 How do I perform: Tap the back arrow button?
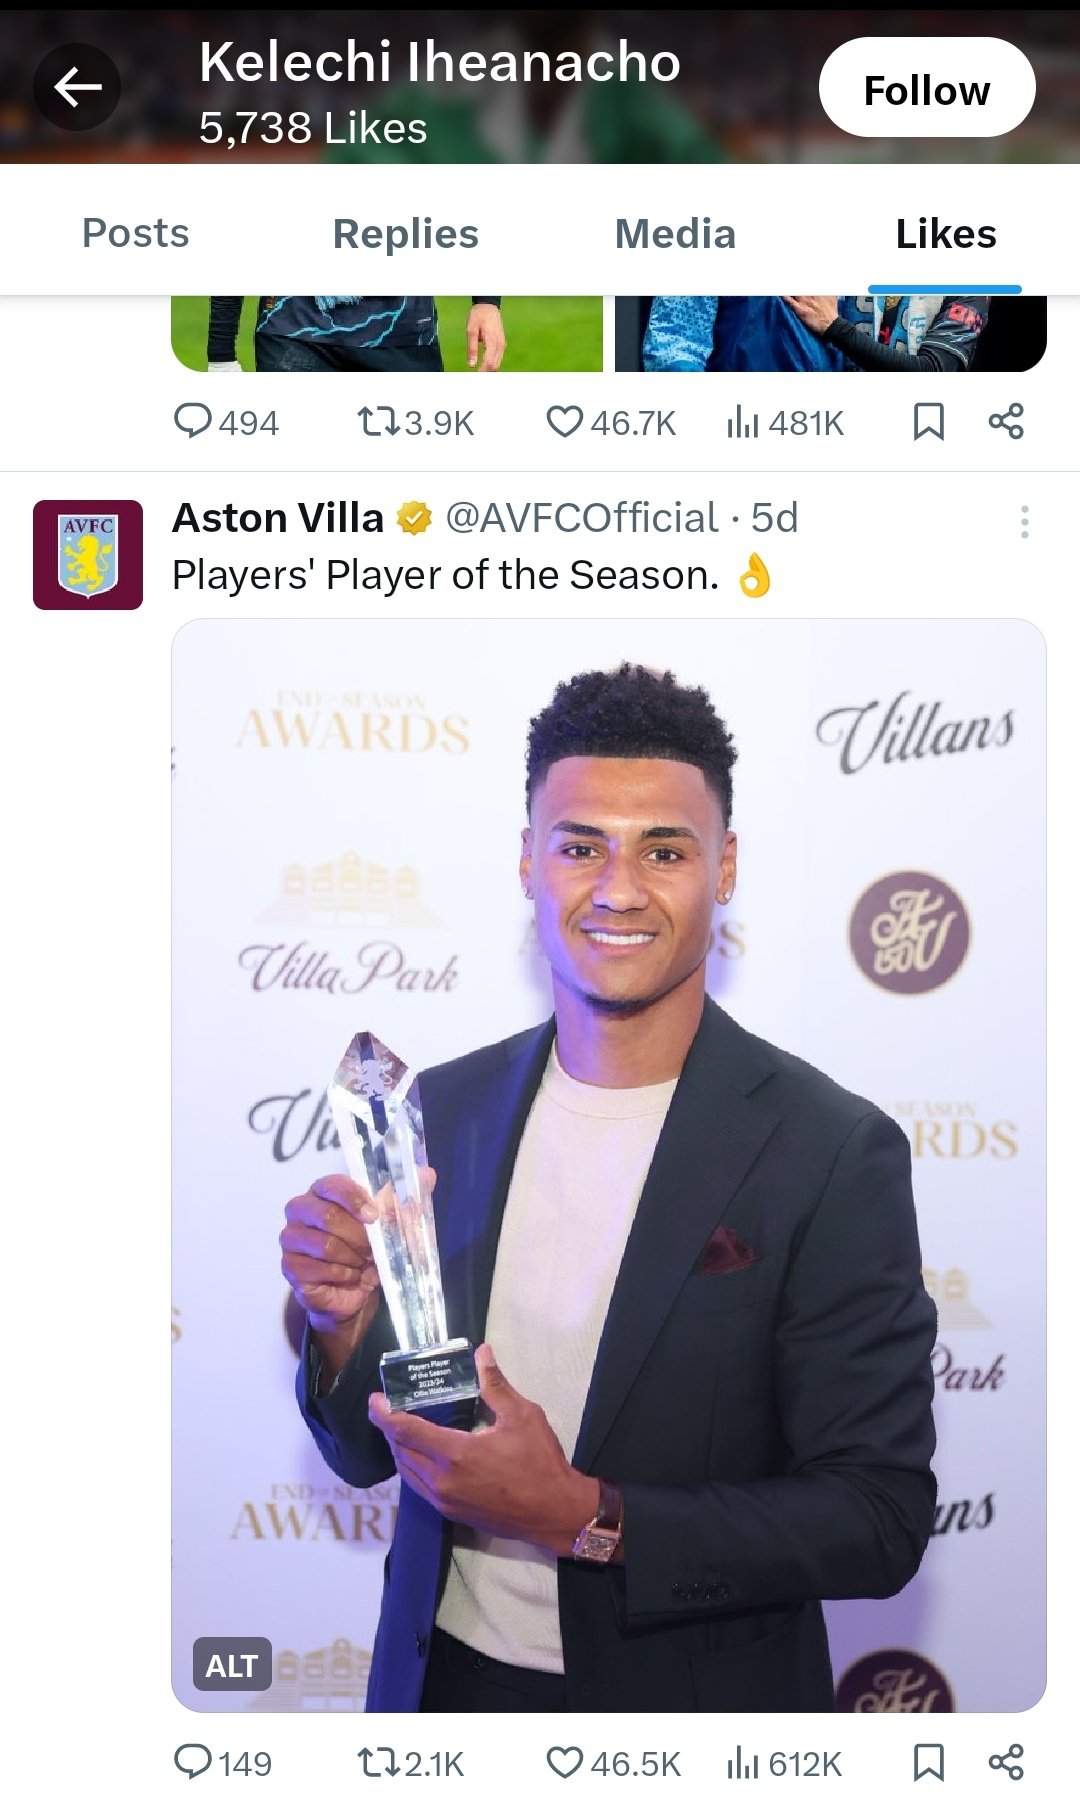(77, 87)
